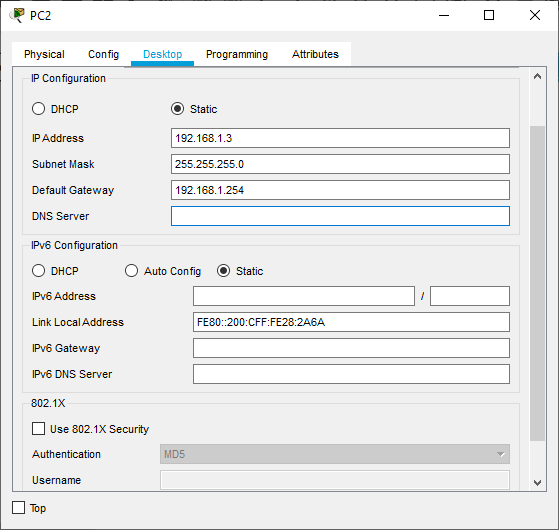Viewport: 559px width, 530px height.
Task: Open the Authentication MD5 dropdown
Action: 335,454
